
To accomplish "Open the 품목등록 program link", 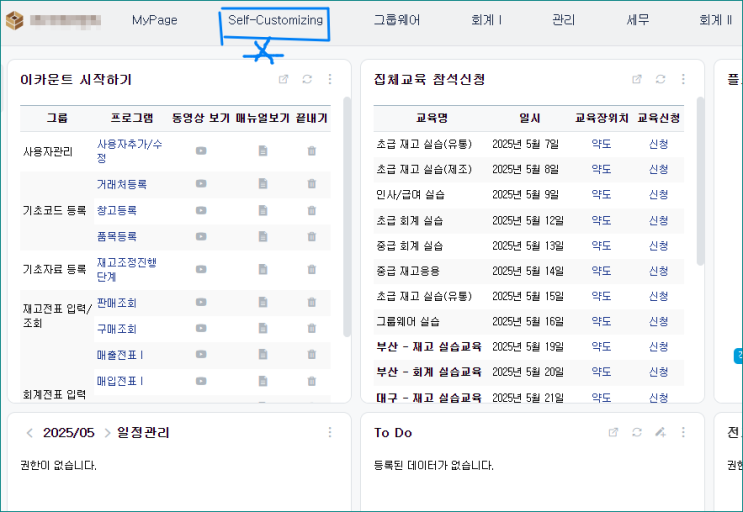I will tap(117, 236).
